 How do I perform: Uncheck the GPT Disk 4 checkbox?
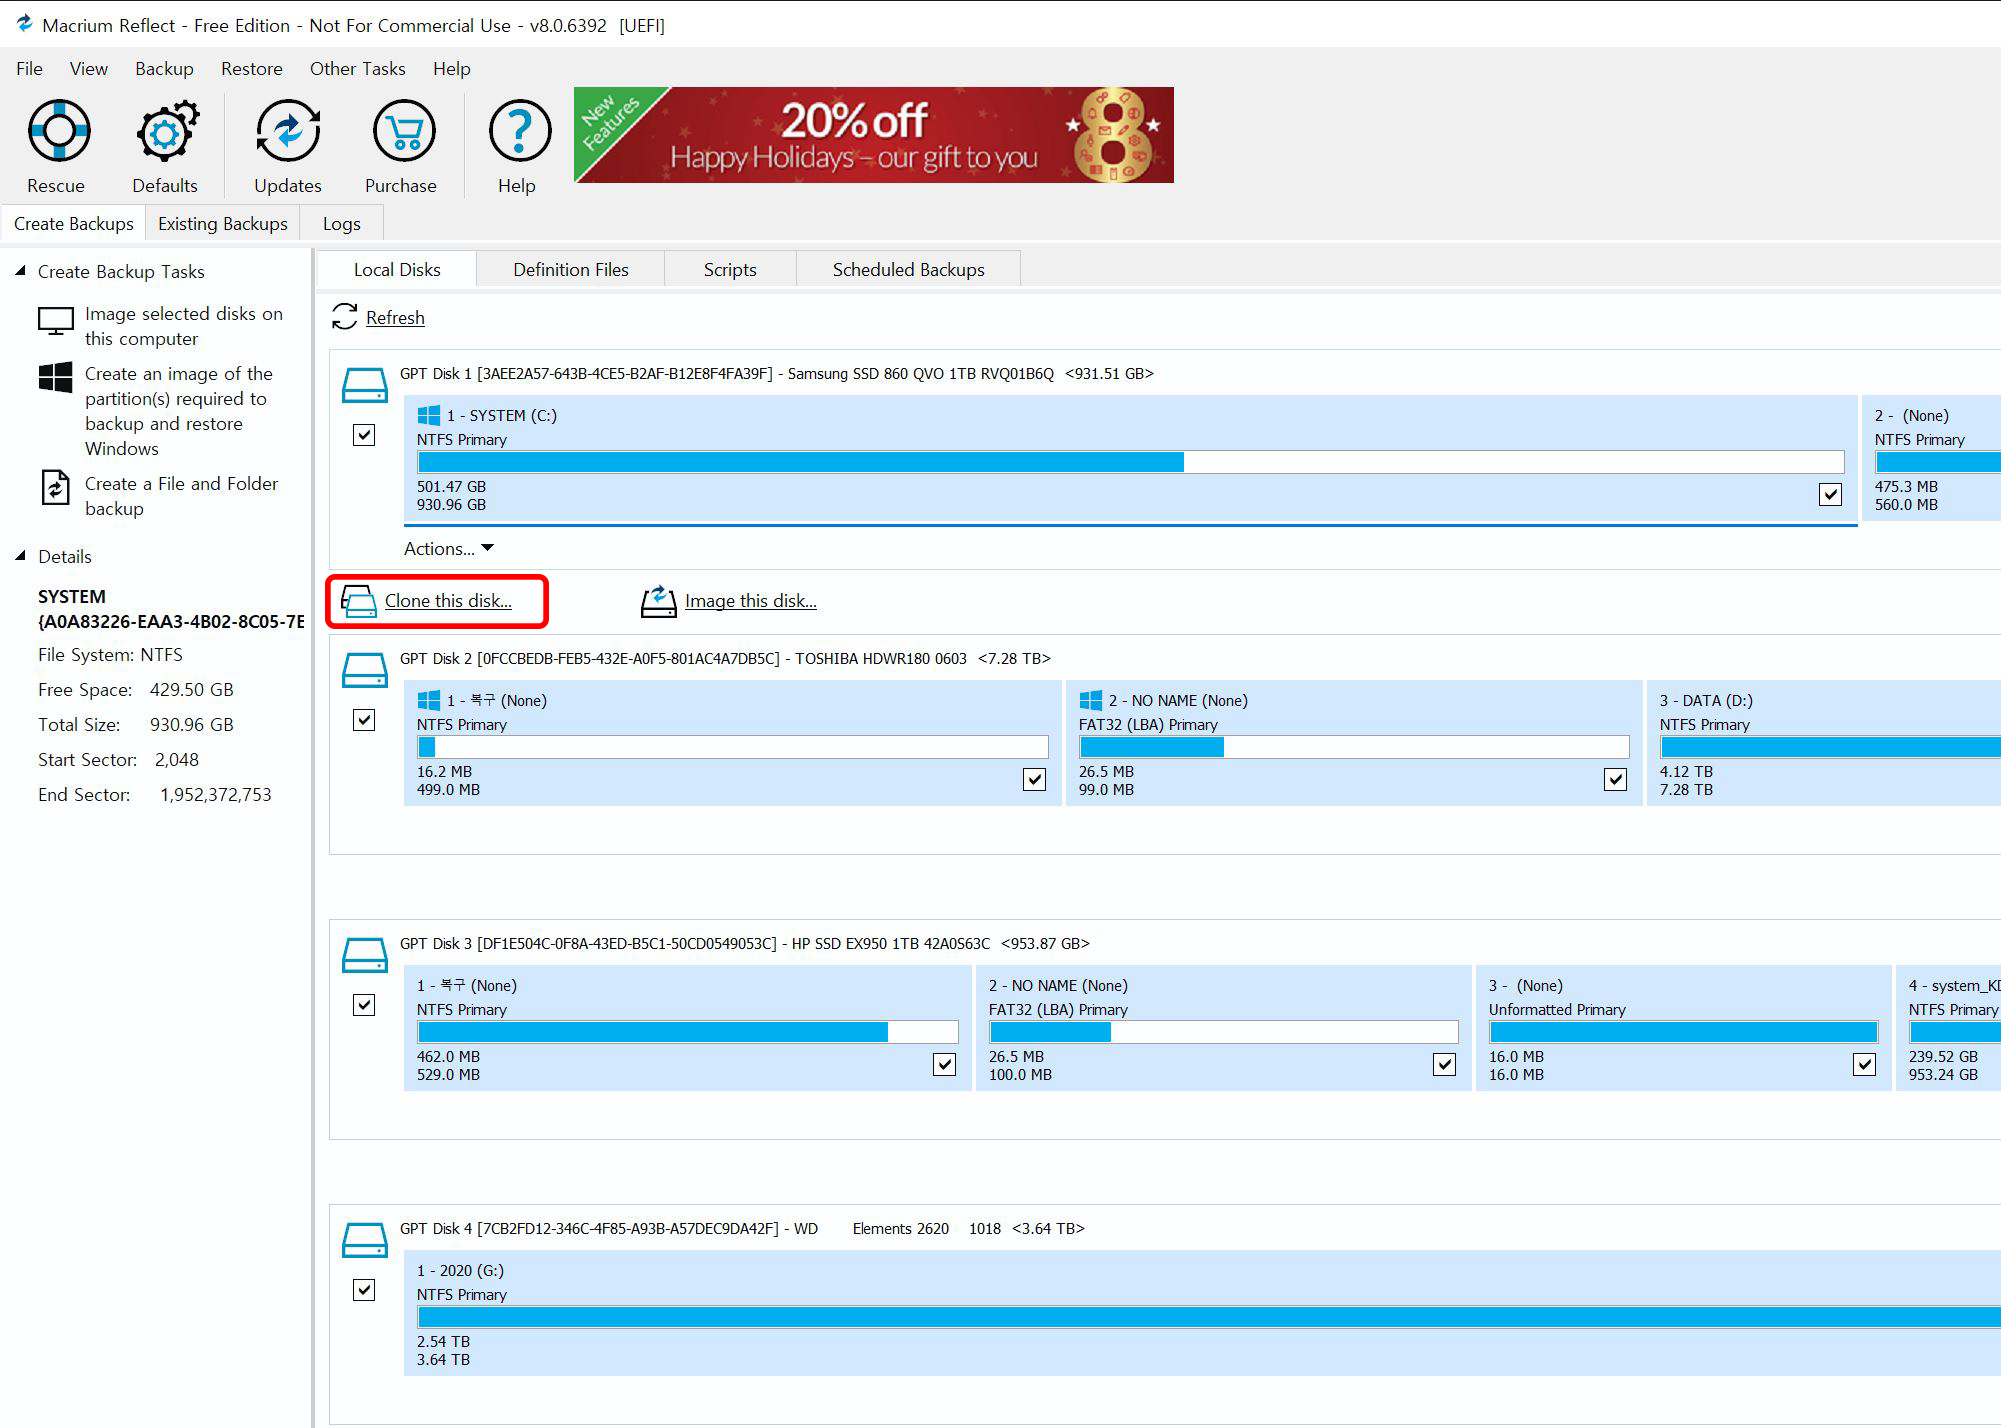(x=364, y=1290)
